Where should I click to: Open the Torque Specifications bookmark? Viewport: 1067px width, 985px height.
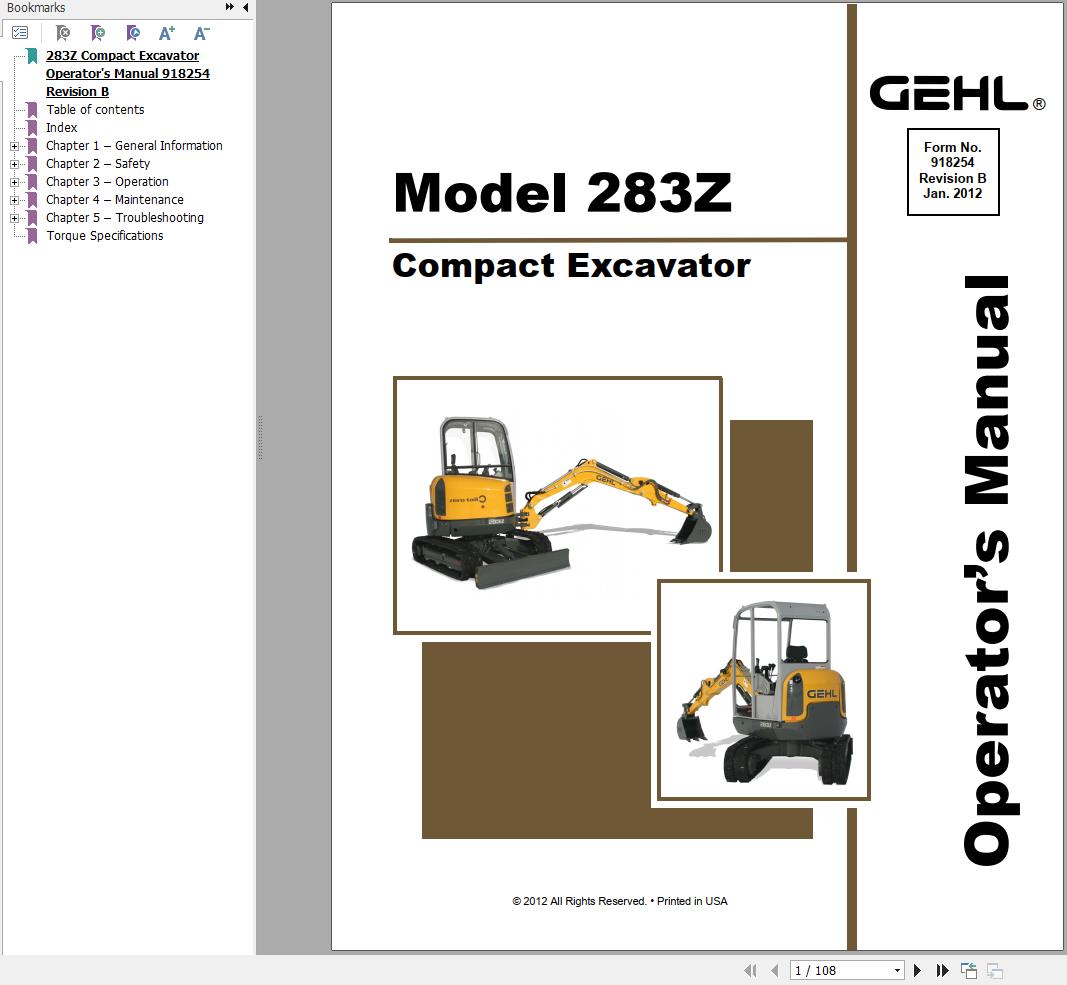(105, 236)
